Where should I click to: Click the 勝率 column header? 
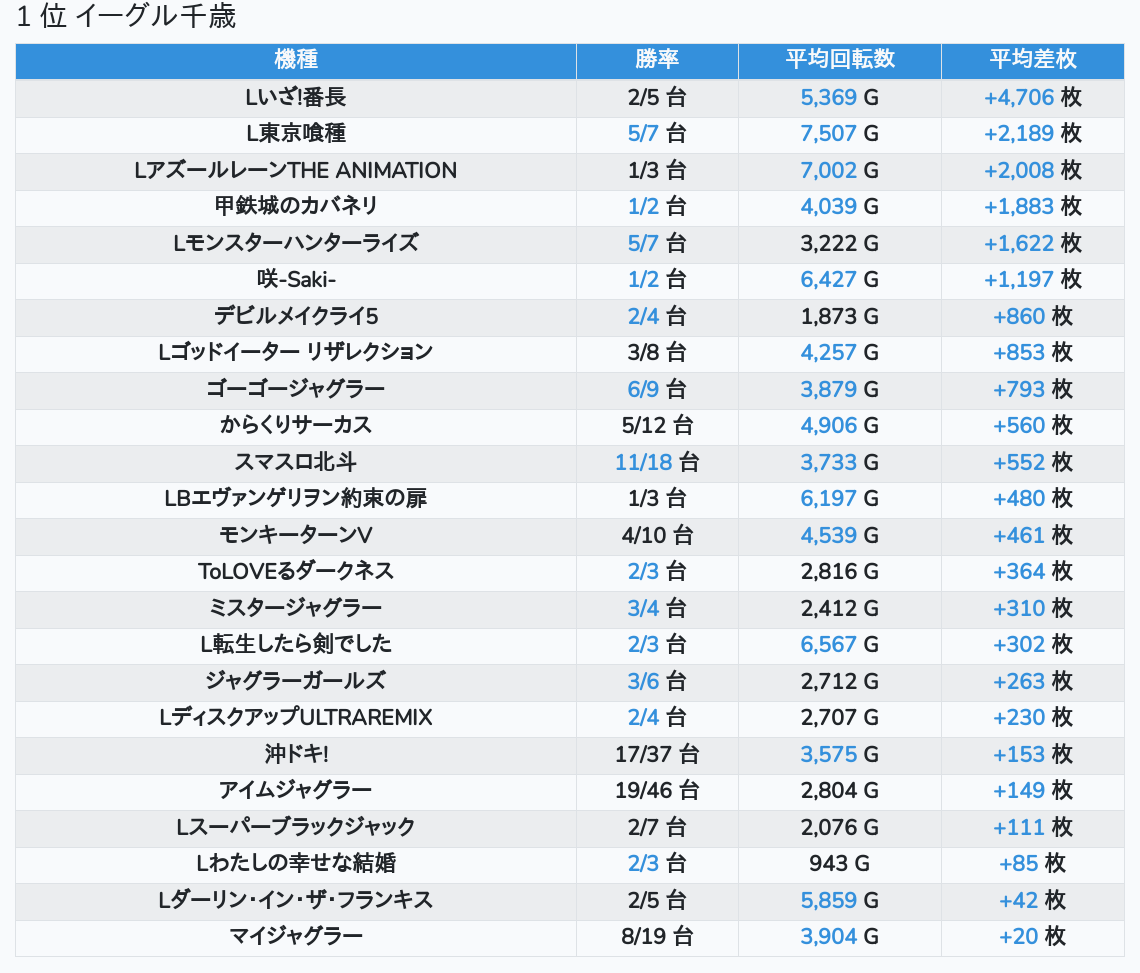click(x=657, y=60)
